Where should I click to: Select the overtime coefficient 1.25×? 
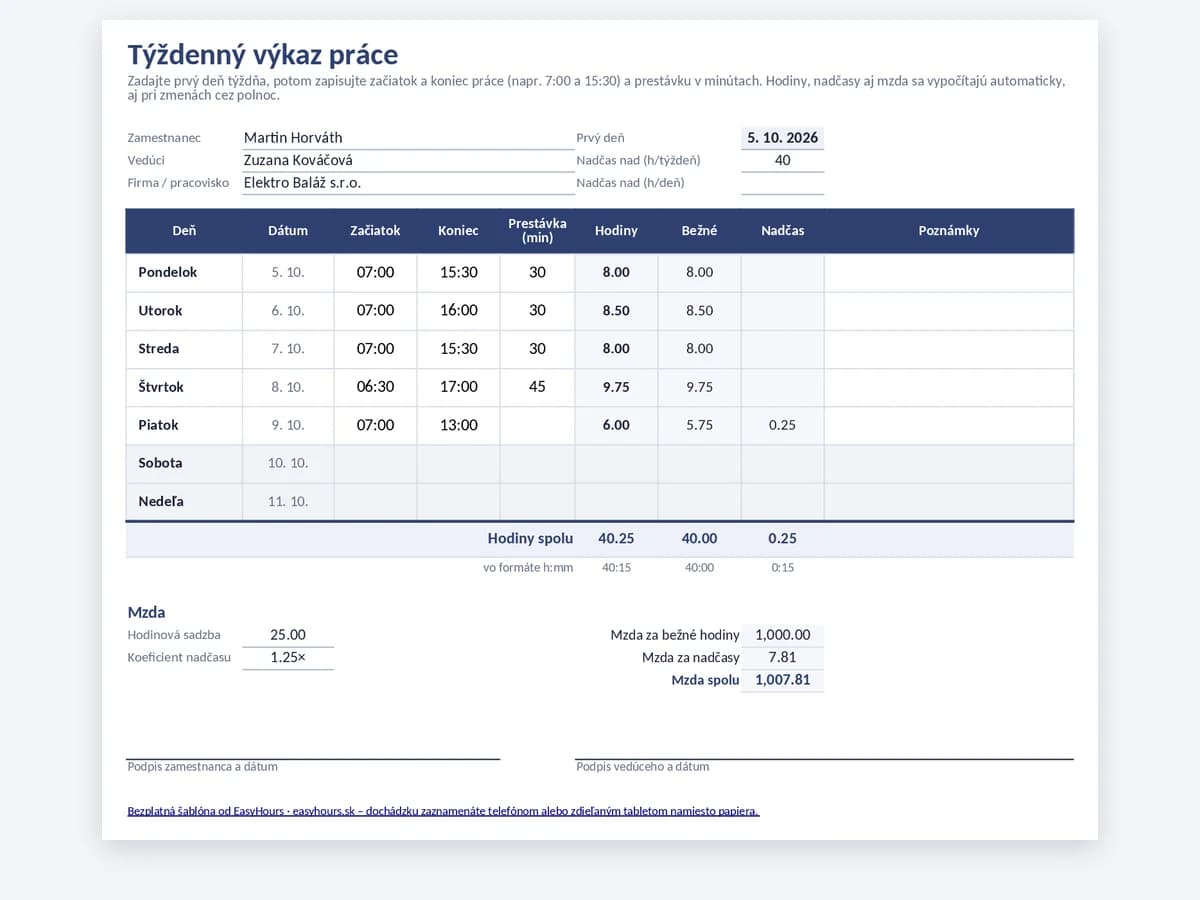click(x=288, y=658)
